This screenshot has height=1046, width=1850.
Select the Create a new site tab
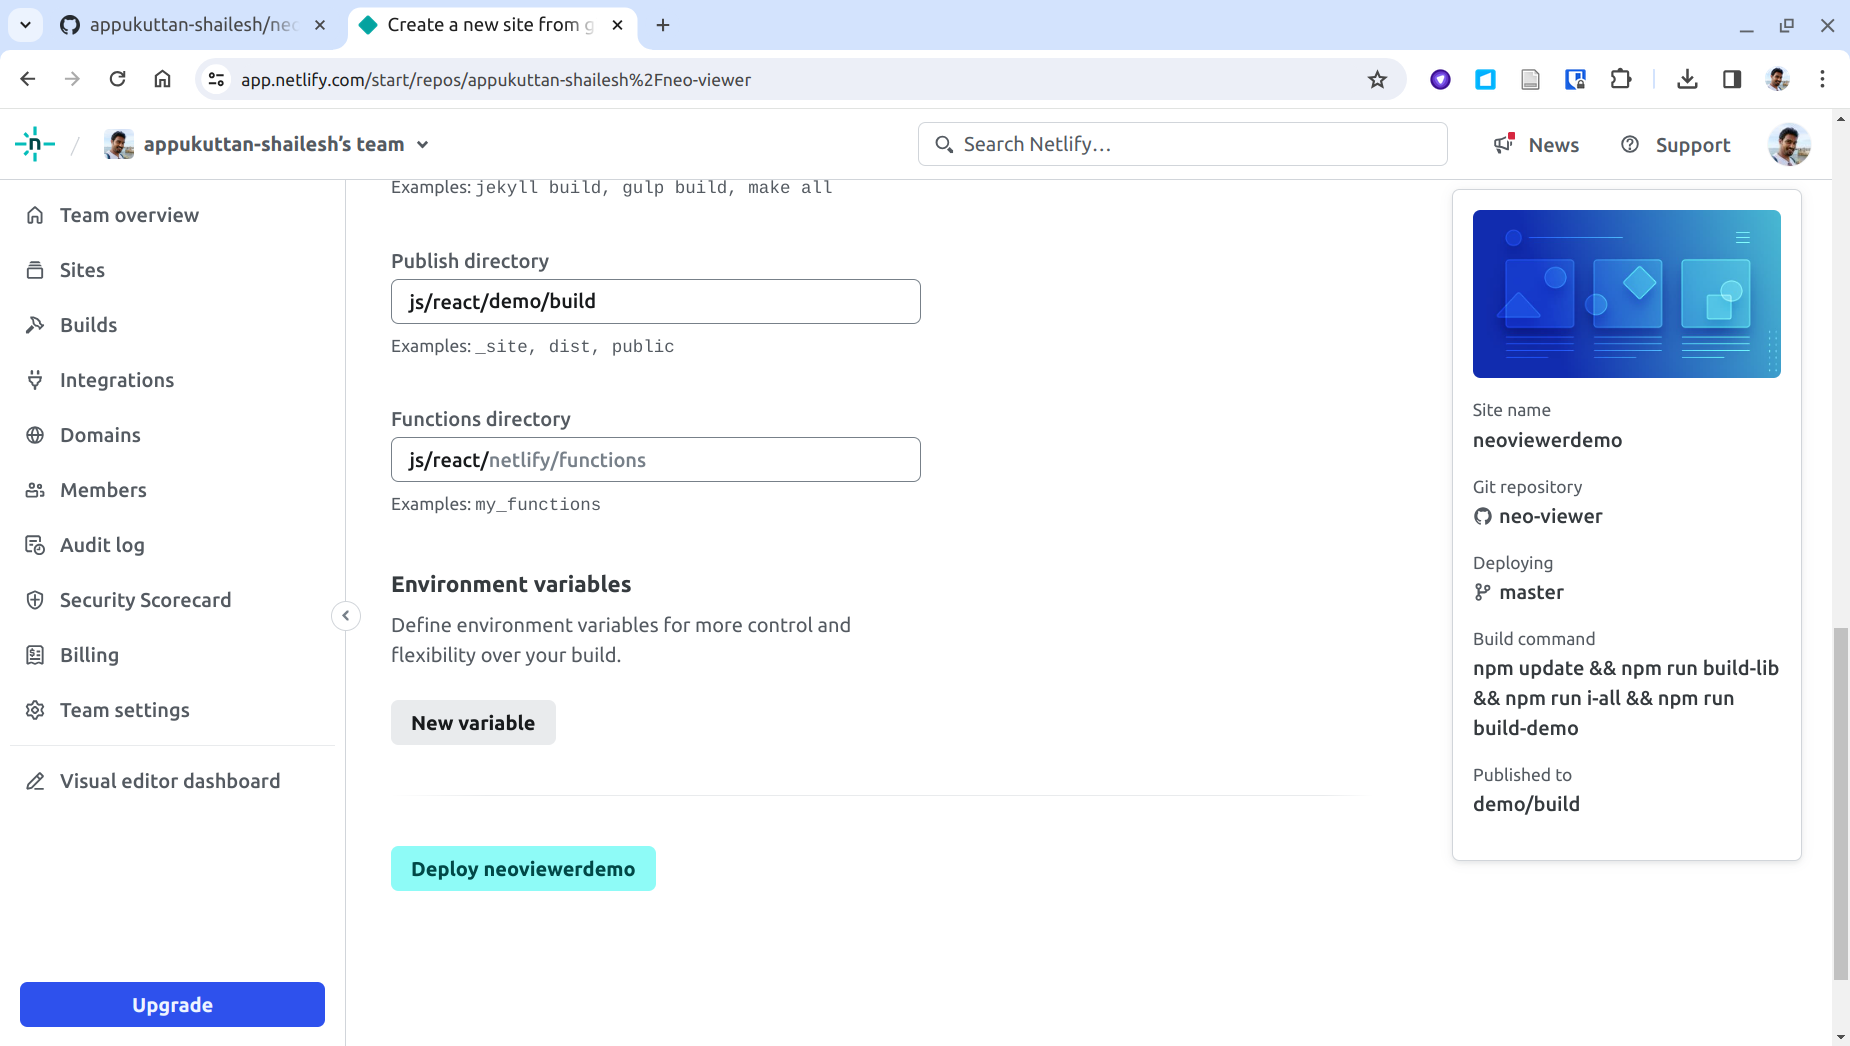480,25
